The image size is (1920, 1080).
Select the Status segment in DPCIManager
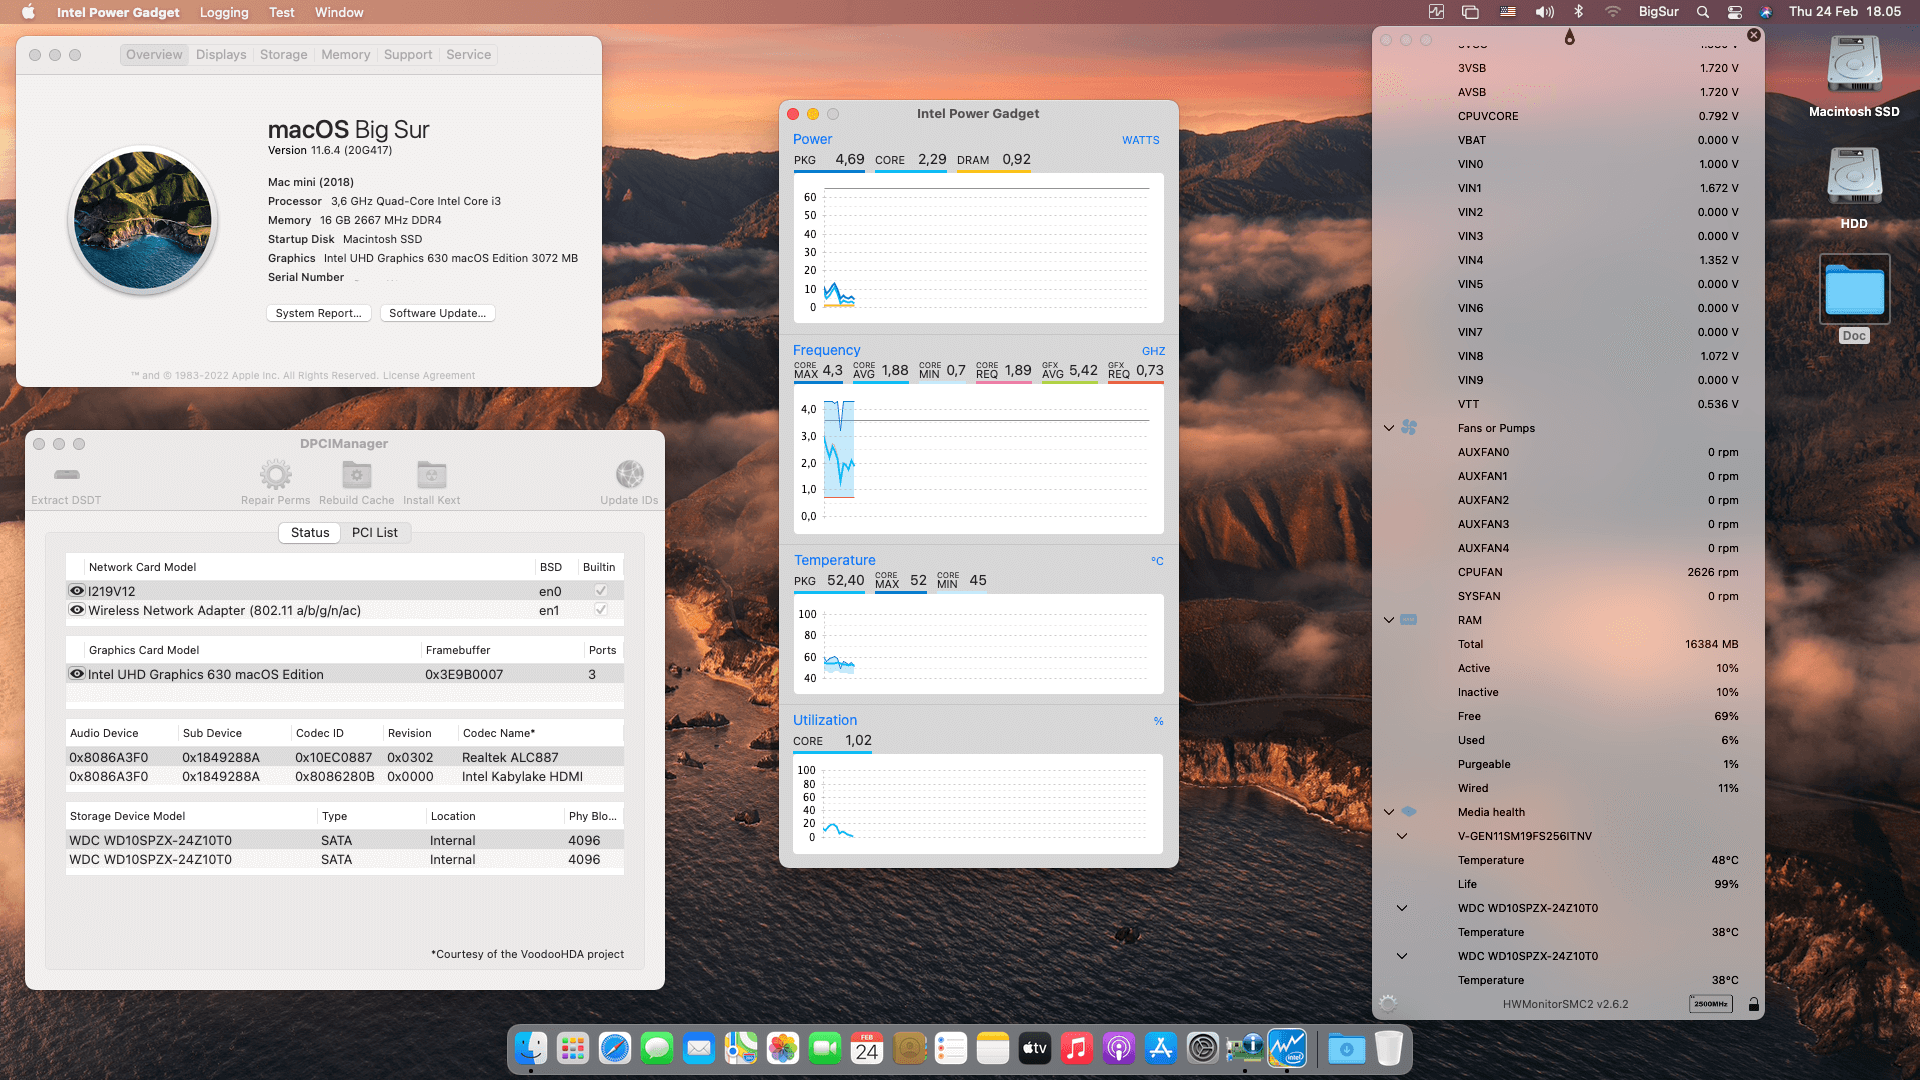click(310, 532)
